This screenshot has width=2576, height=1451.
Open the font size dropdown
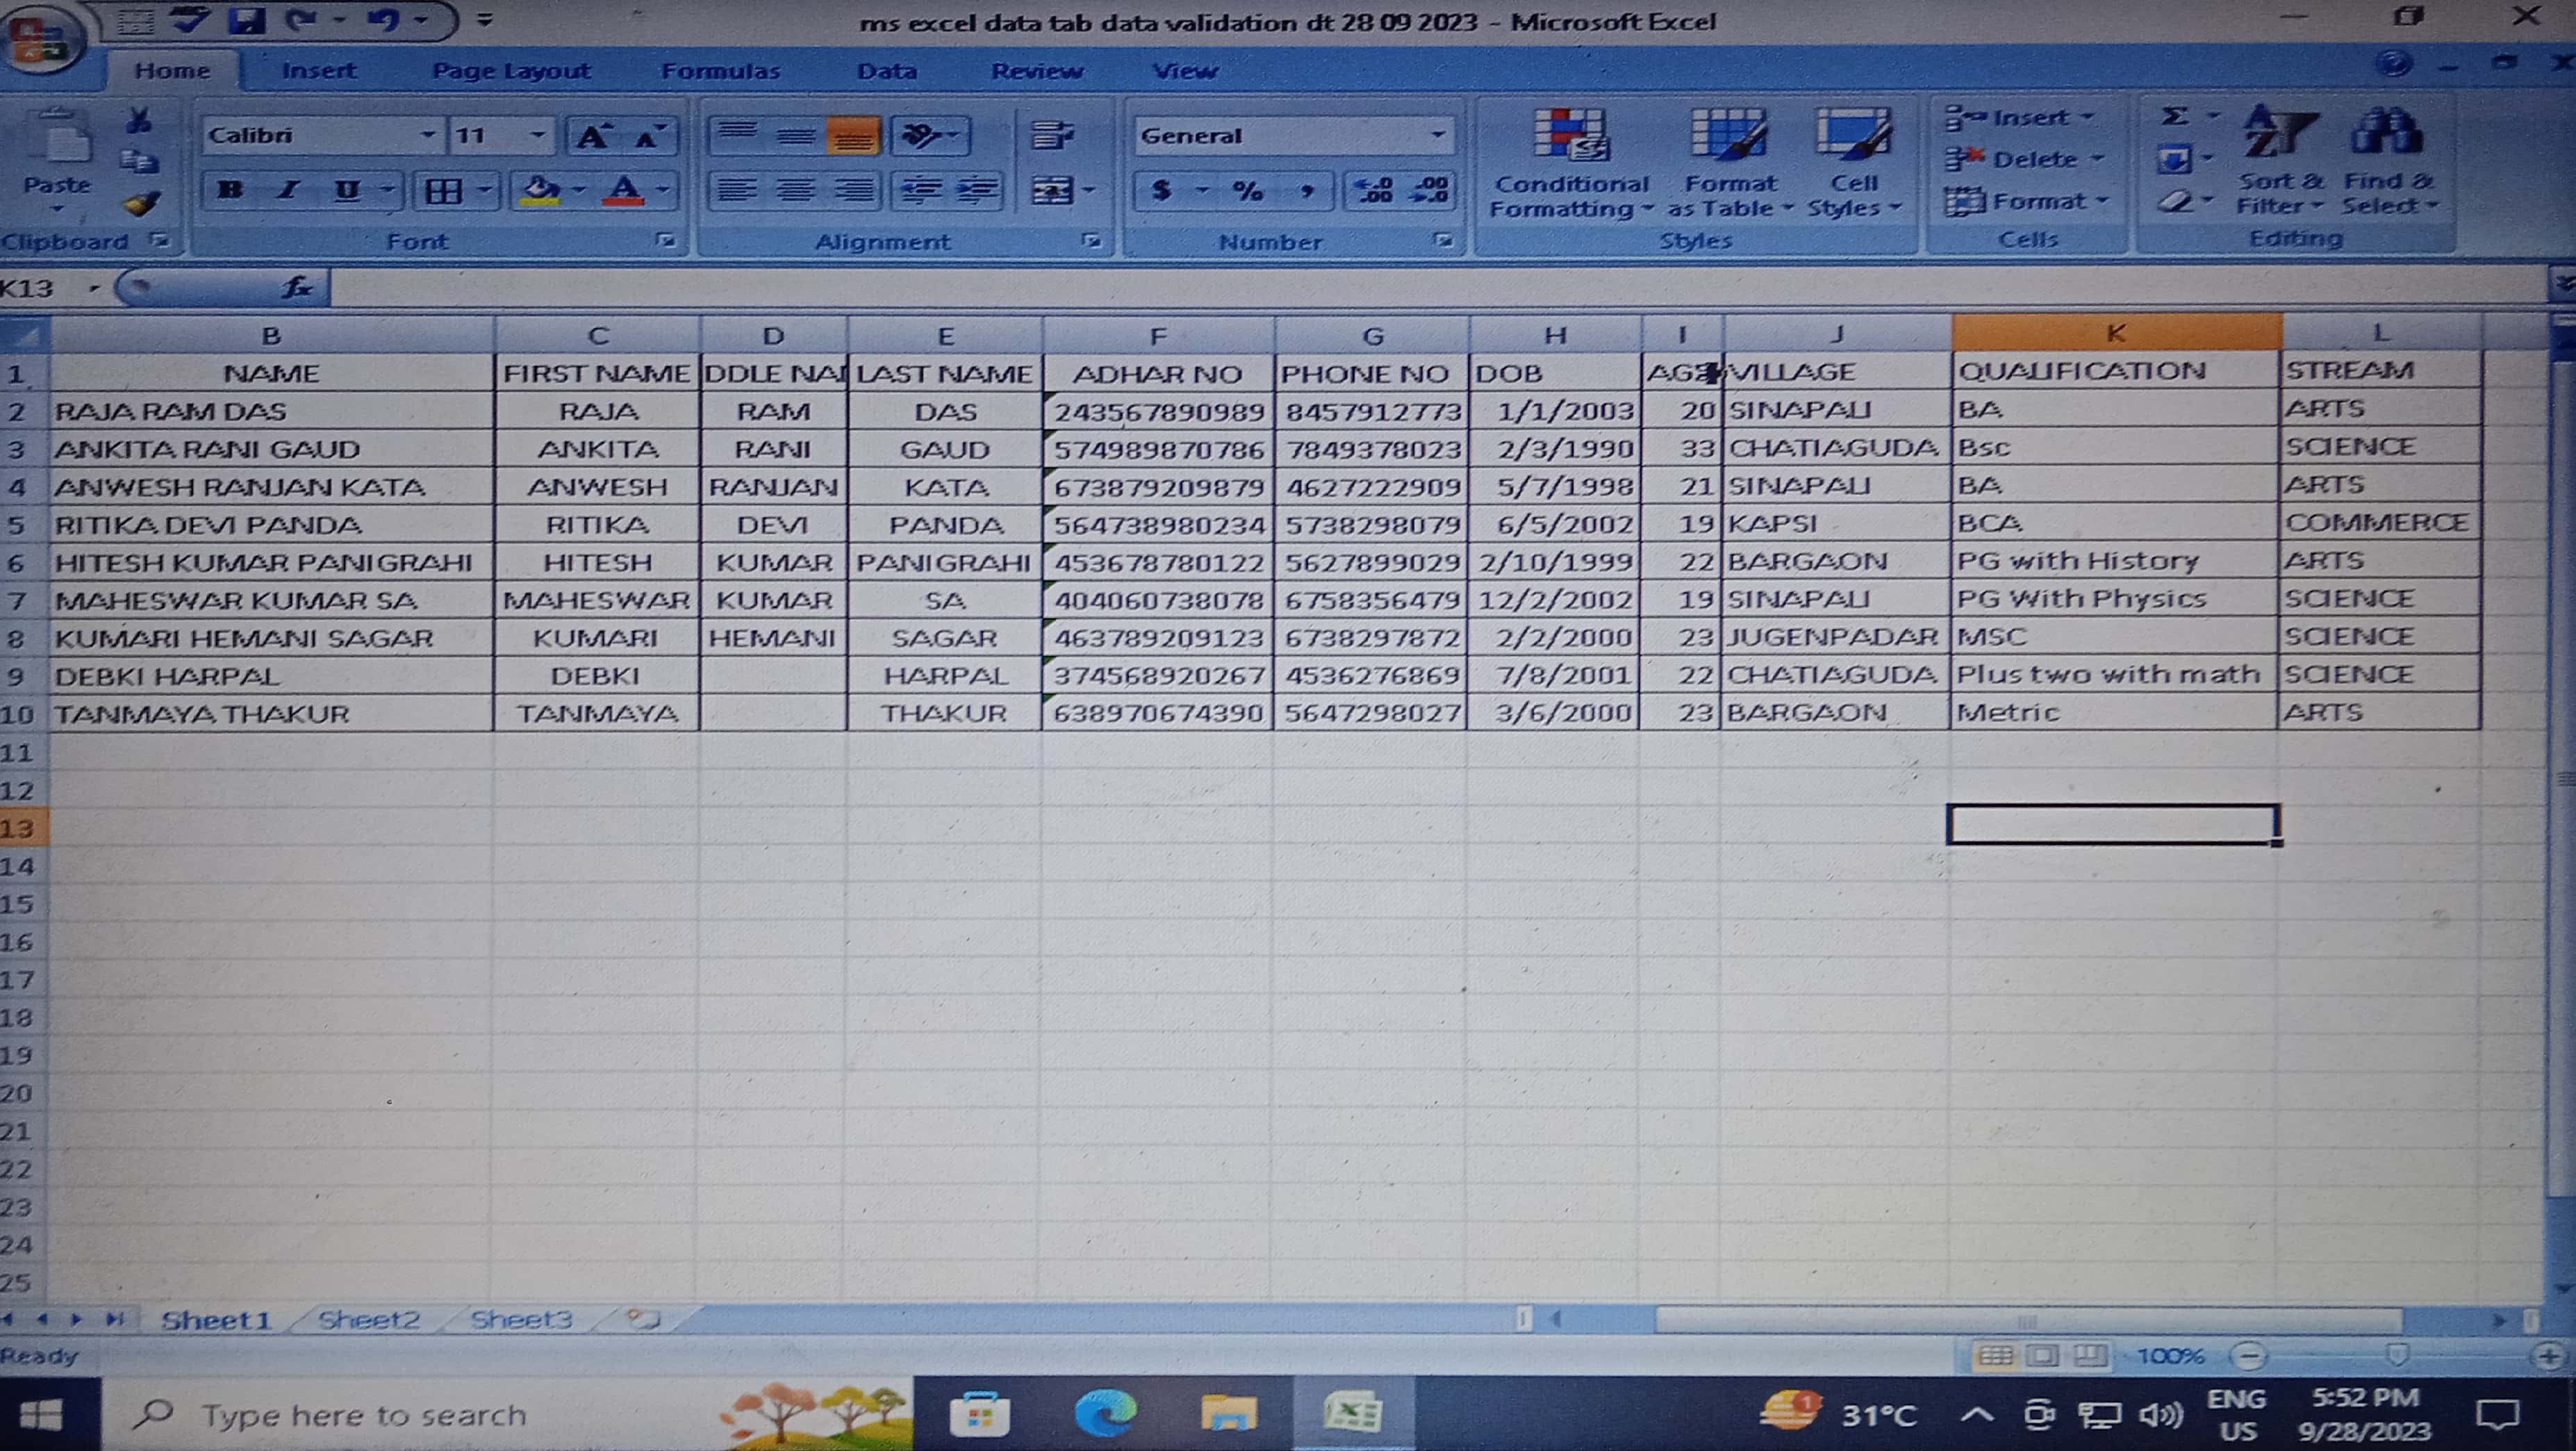pos(537,135)
